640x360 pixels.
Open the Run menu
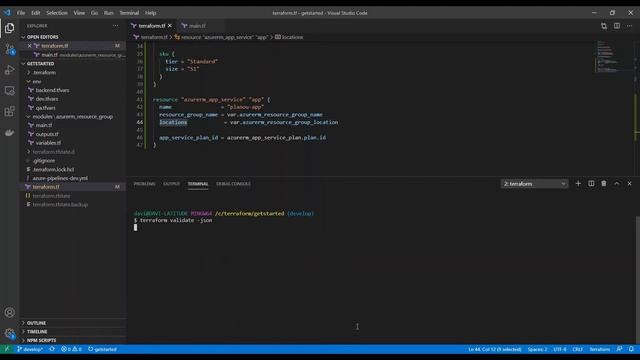pos(109,13)
